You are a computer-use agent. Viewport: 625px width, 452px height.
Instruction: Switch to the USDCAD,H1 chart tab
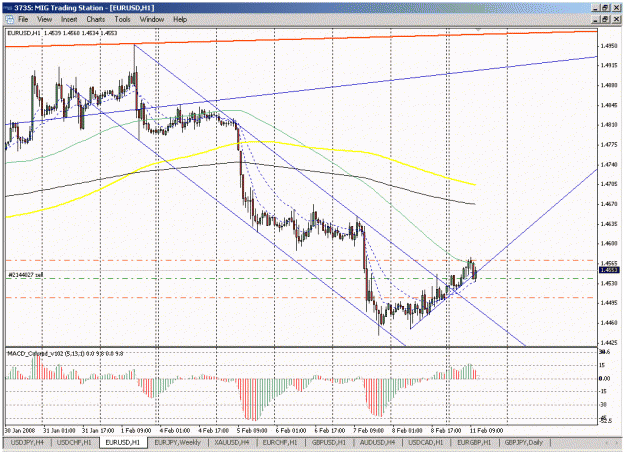pos(426,442)
